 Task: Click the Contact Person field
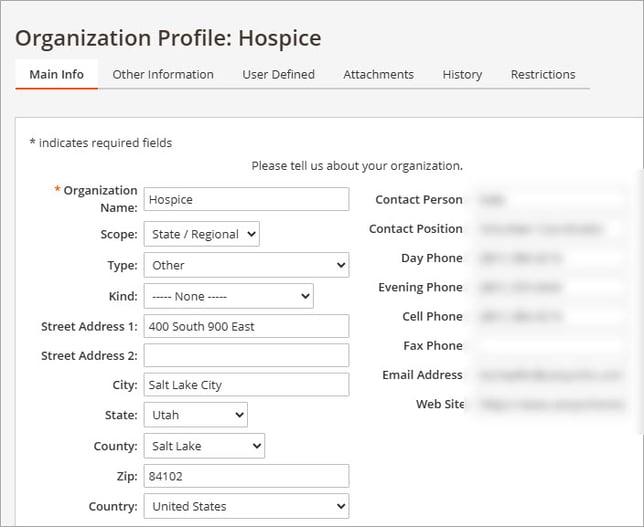(x=550, y=200)
